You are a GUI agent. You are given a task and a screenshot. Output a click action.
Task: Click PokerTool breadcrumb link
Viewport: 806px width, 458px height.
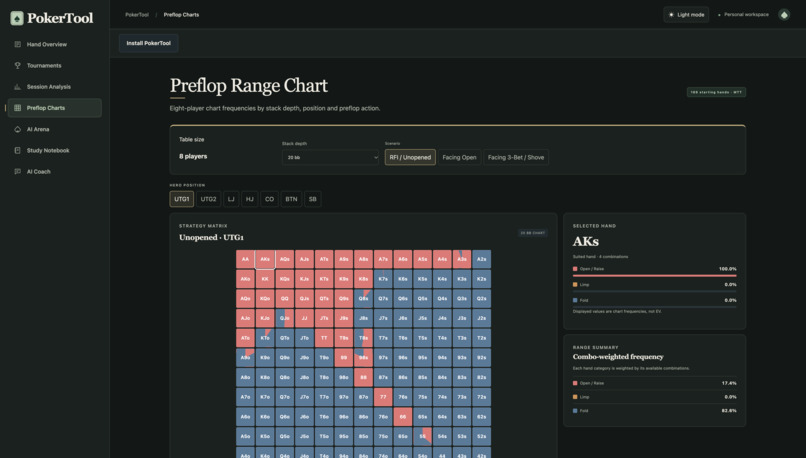pyautogui.click(x=137, y=15)
